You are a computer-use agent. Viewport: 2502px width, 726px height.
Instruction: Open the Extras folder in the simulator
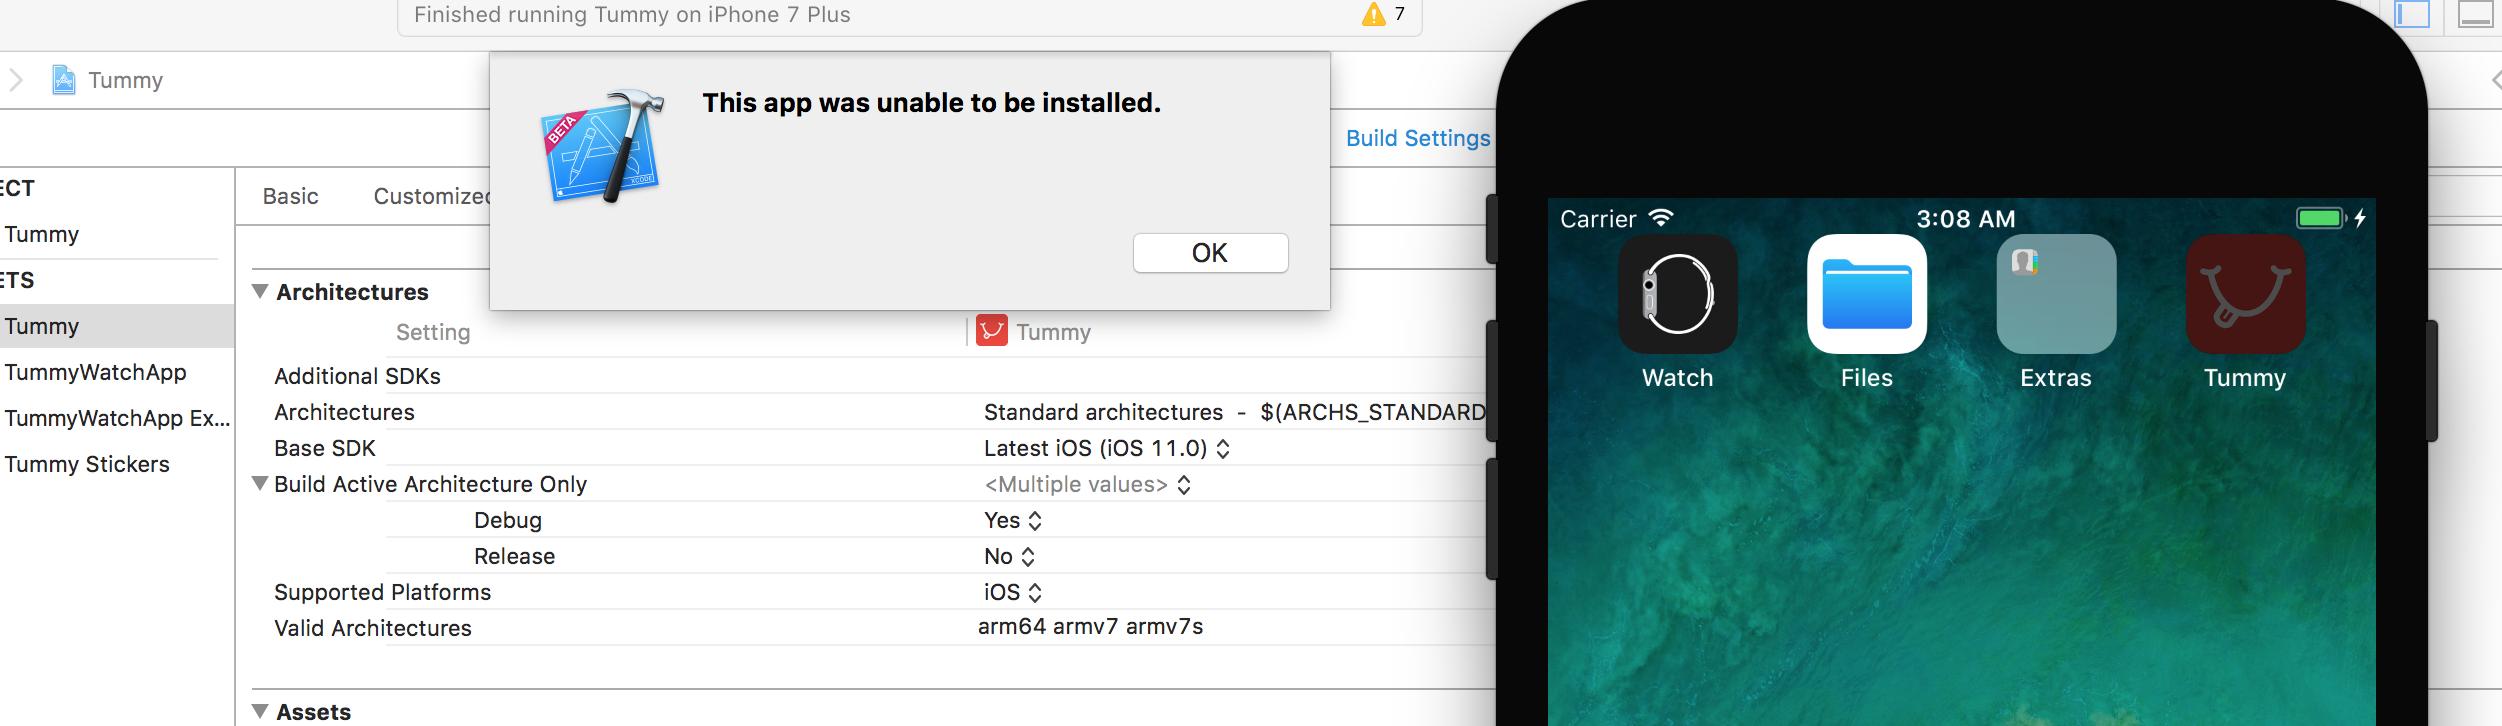coord(2055,294)
